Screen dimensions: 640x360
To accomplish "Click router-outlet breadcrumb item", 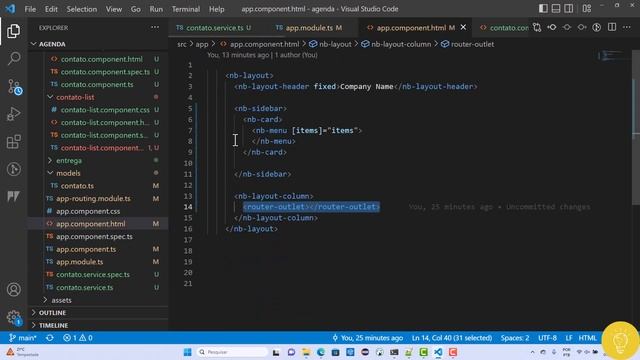I will point(467,44).
